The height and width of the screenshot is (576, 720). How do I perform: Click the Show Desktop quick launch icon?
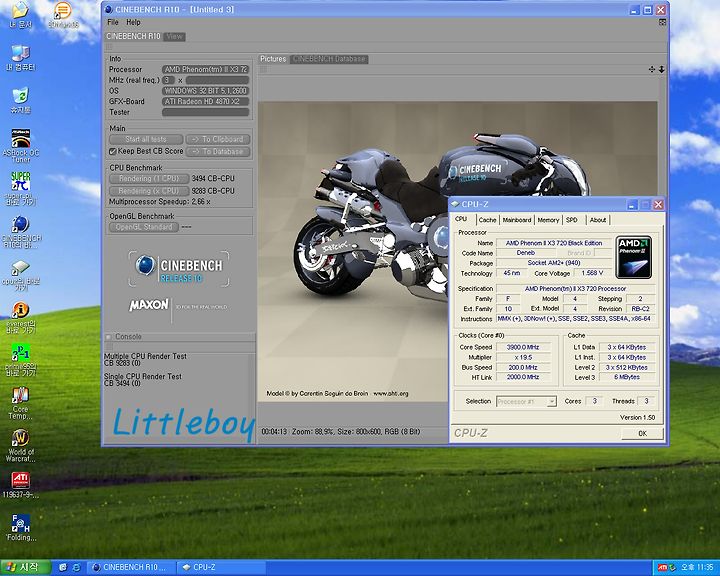pyautogui.click(x=63, y=567)
